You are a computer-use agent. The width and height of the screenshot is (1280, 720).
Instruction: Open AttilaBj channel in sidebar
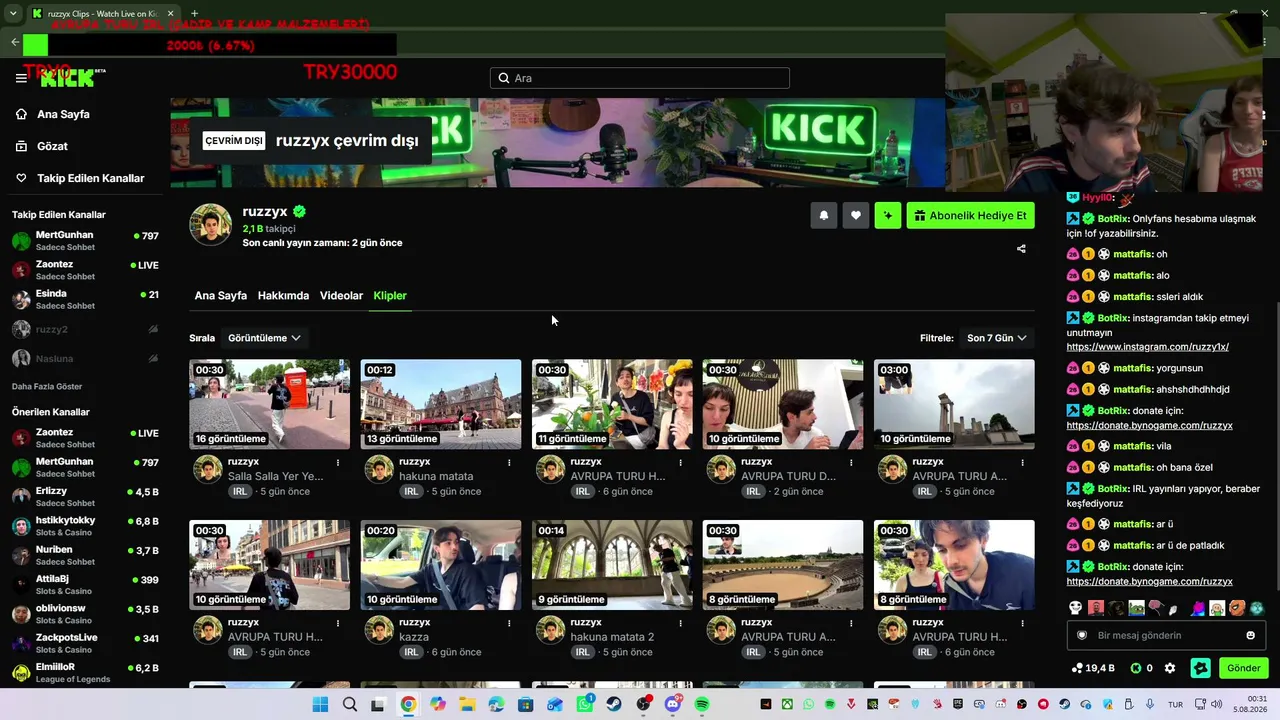pyautogui.click(x=85, y=584)
